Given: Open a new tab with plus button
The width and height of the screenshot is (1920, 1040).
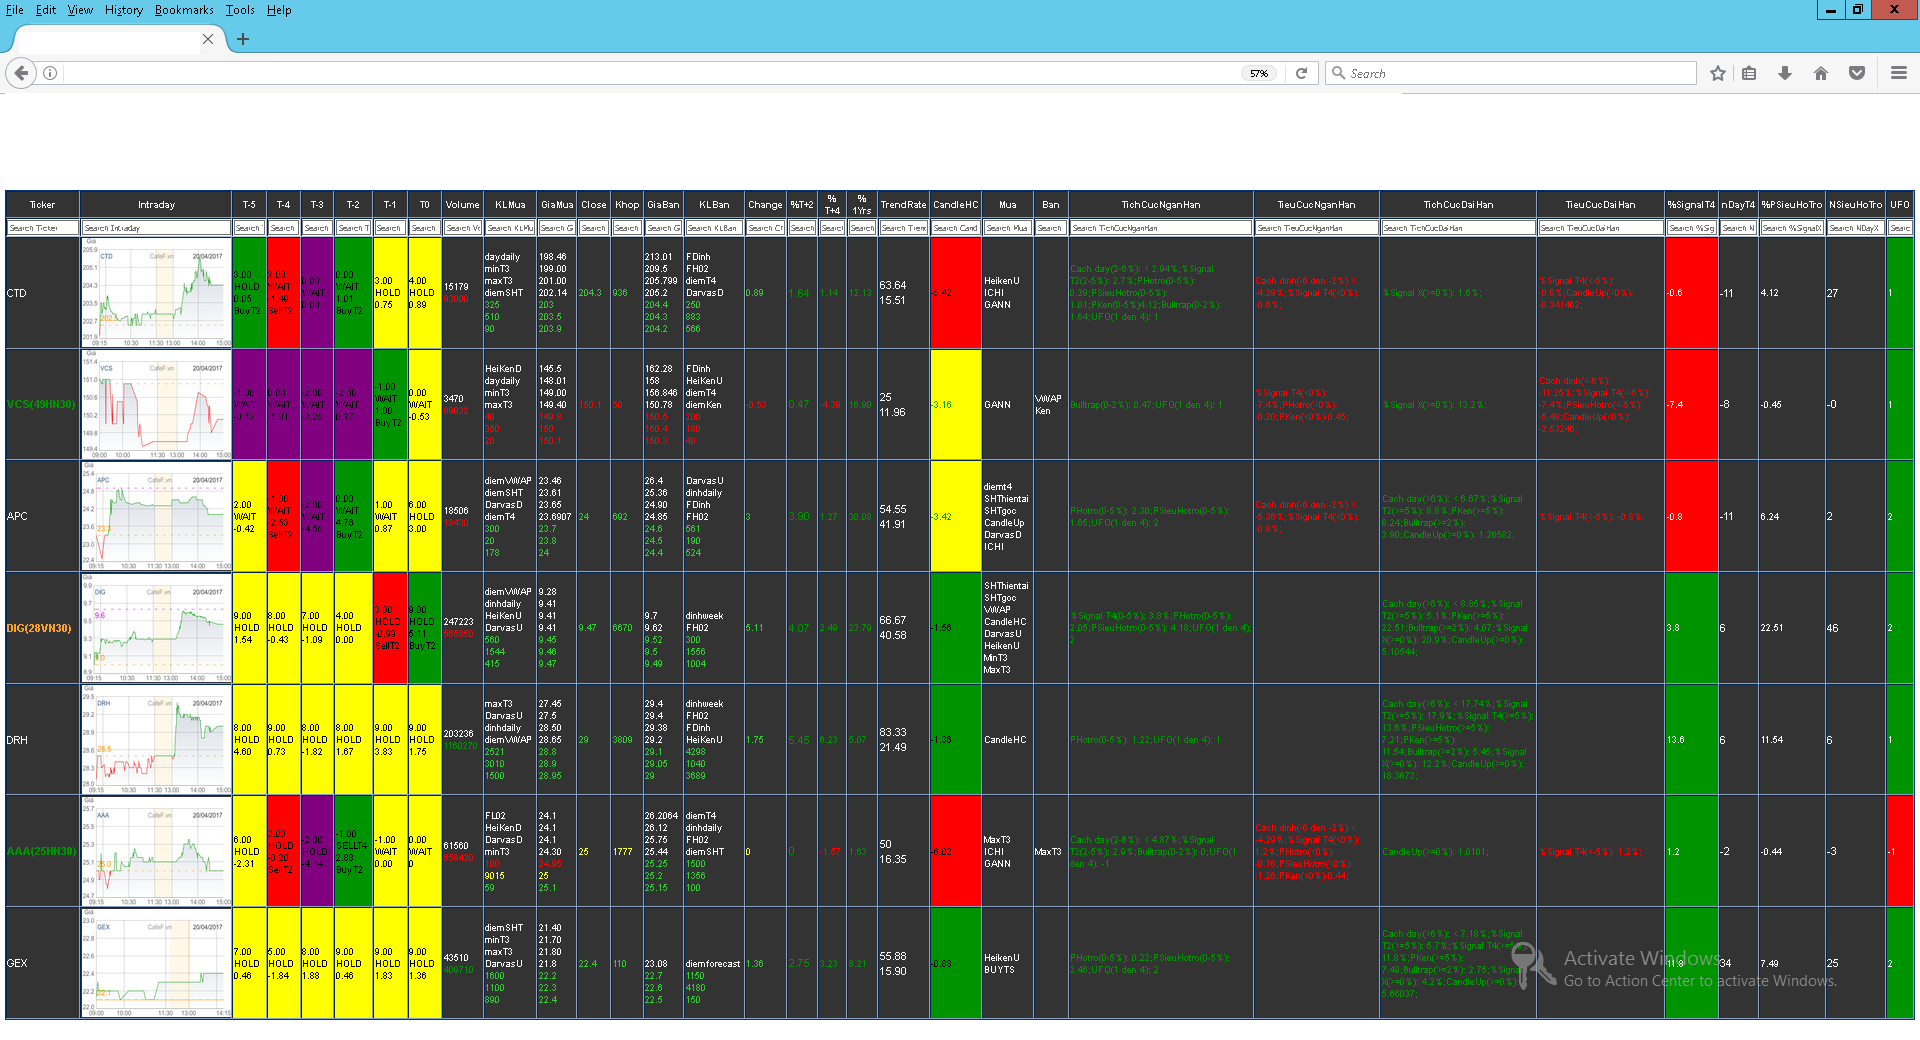Looking at the screenshot, I should pyautogui.click(x=243, y=39).
